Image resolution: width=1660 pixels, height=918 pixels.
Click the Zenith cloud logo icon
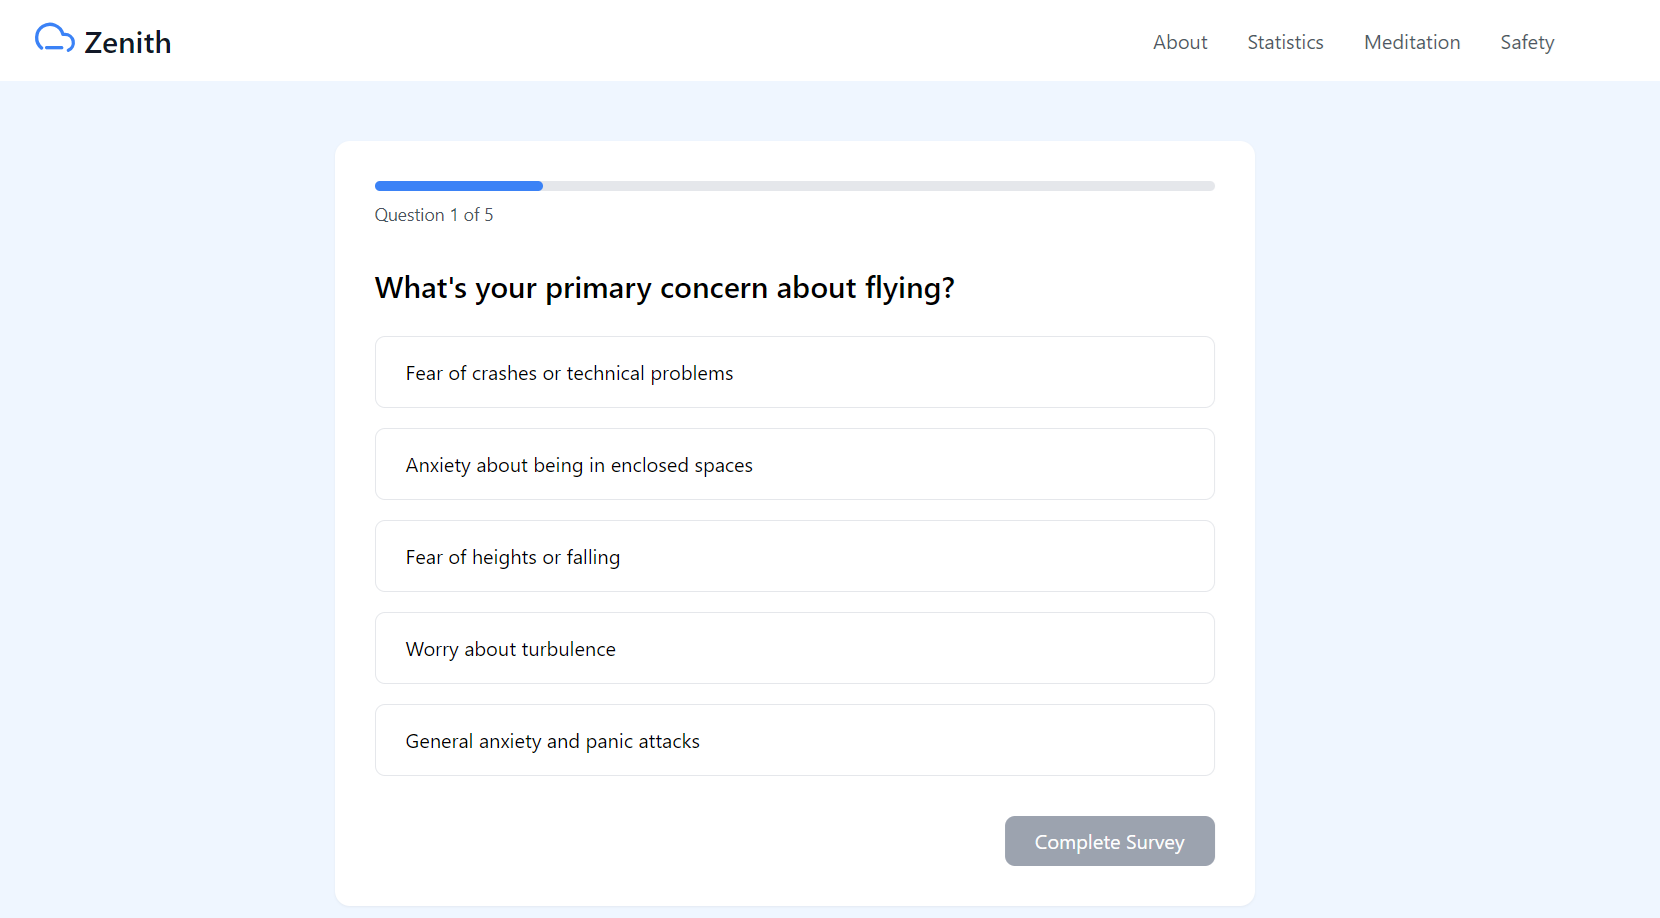click(55, 39)
